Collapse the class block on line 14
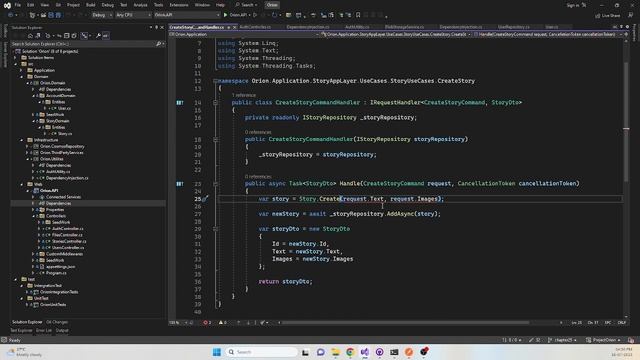This screenshot has width=640, height=360. (x=215, y=102)
